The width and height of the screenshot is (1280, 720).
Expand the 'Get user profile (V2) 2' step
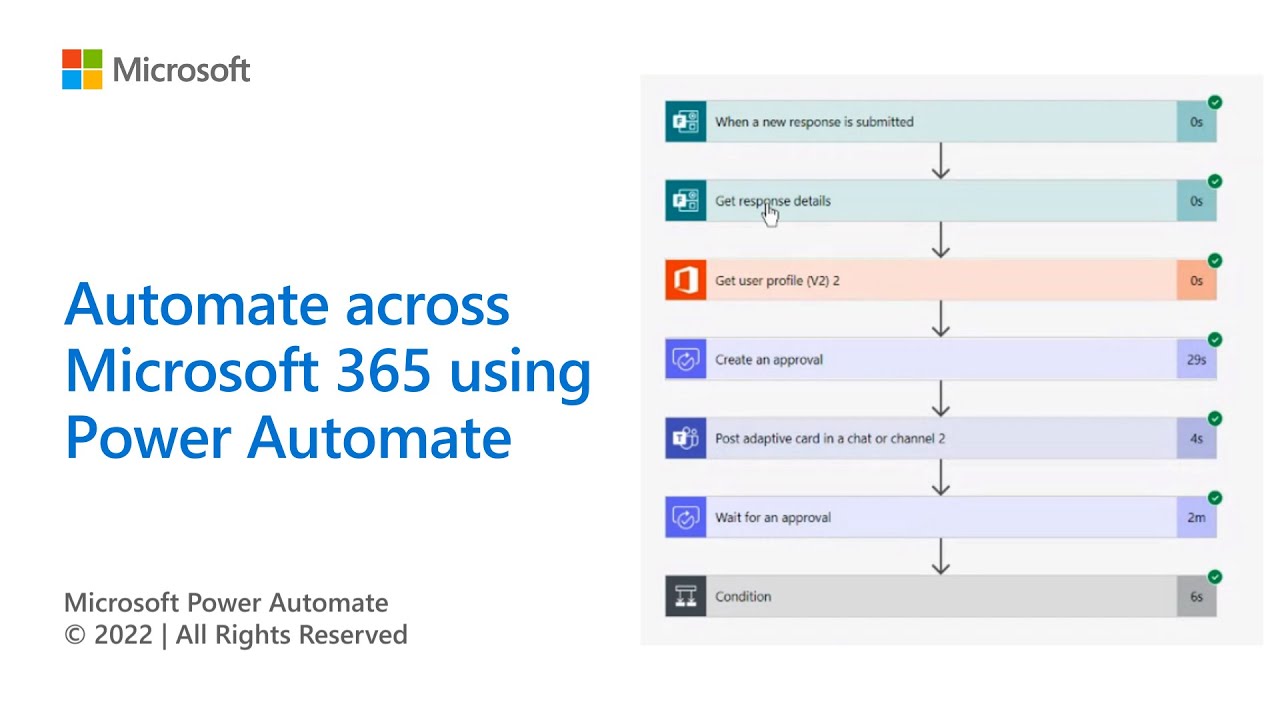[x=941, y=280]
